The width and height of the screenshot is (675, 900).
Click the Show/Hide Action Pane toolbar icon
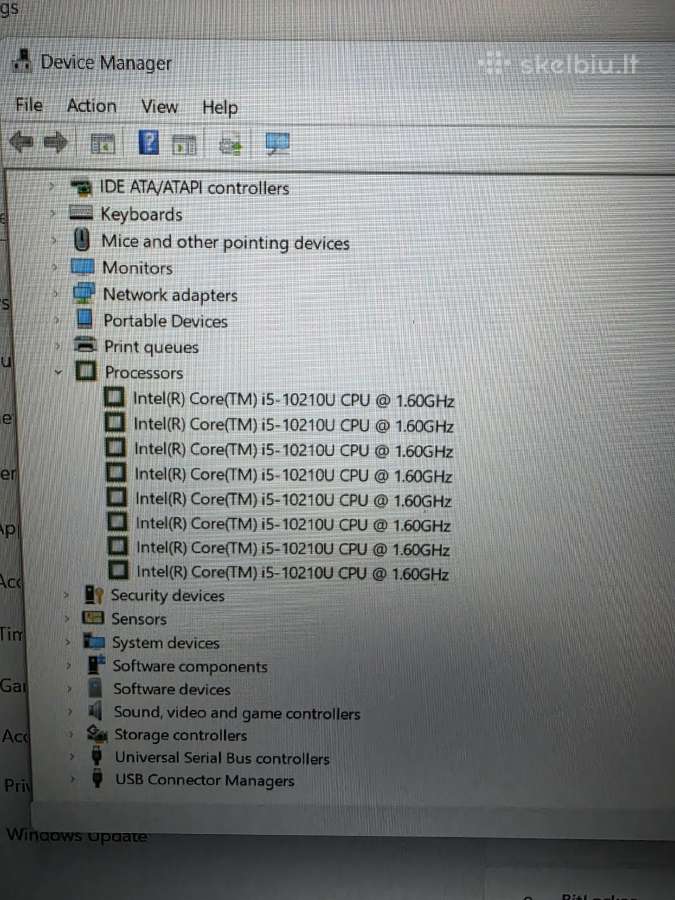(184, 145)
